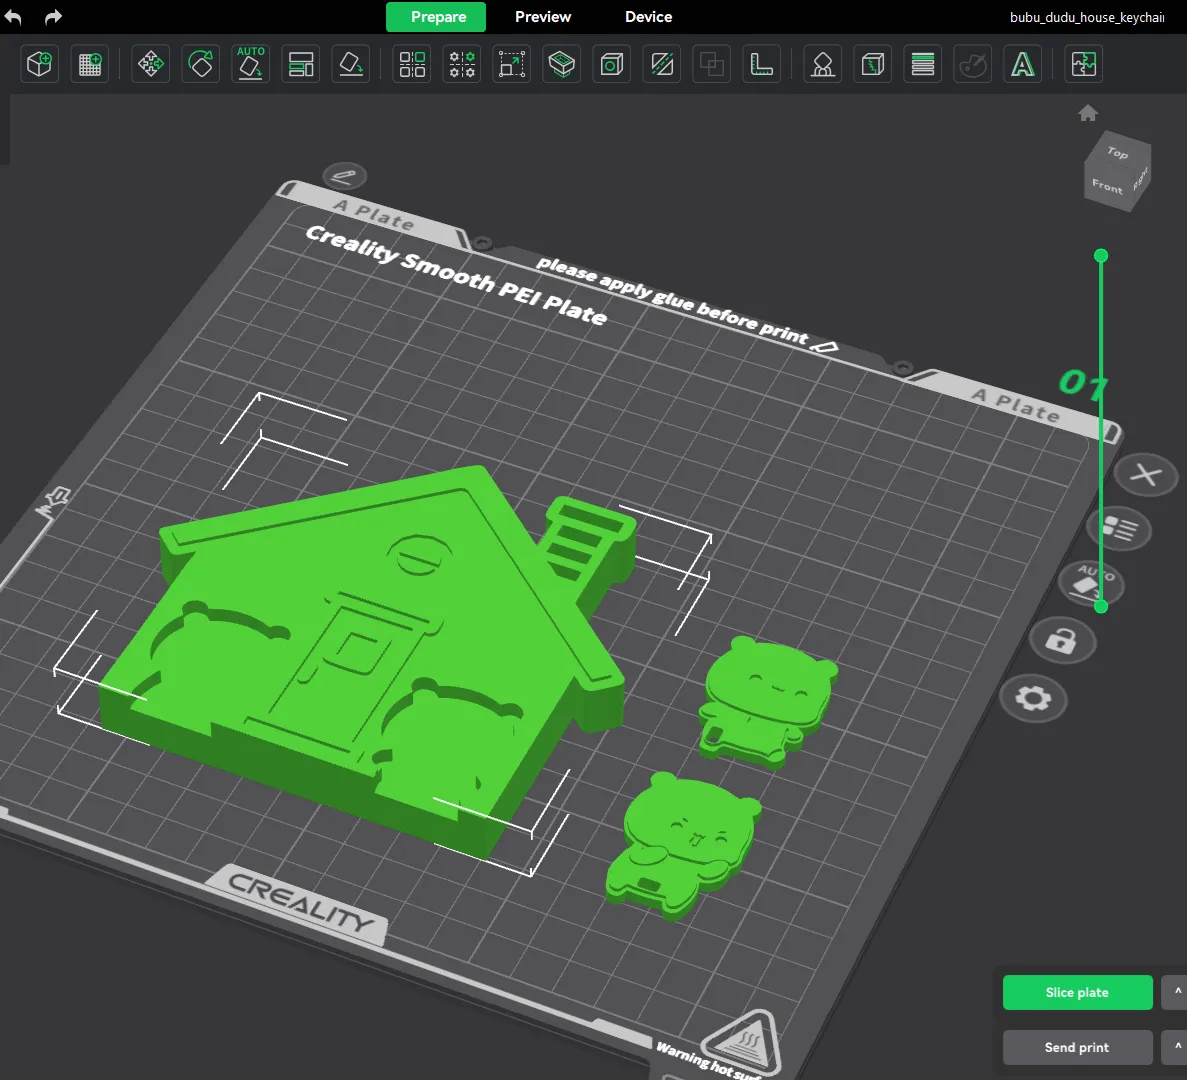Viewport: 1187px width, 1080px height.
Task: Expand the arrow beside Send print
Action: pos(1176,1047)
